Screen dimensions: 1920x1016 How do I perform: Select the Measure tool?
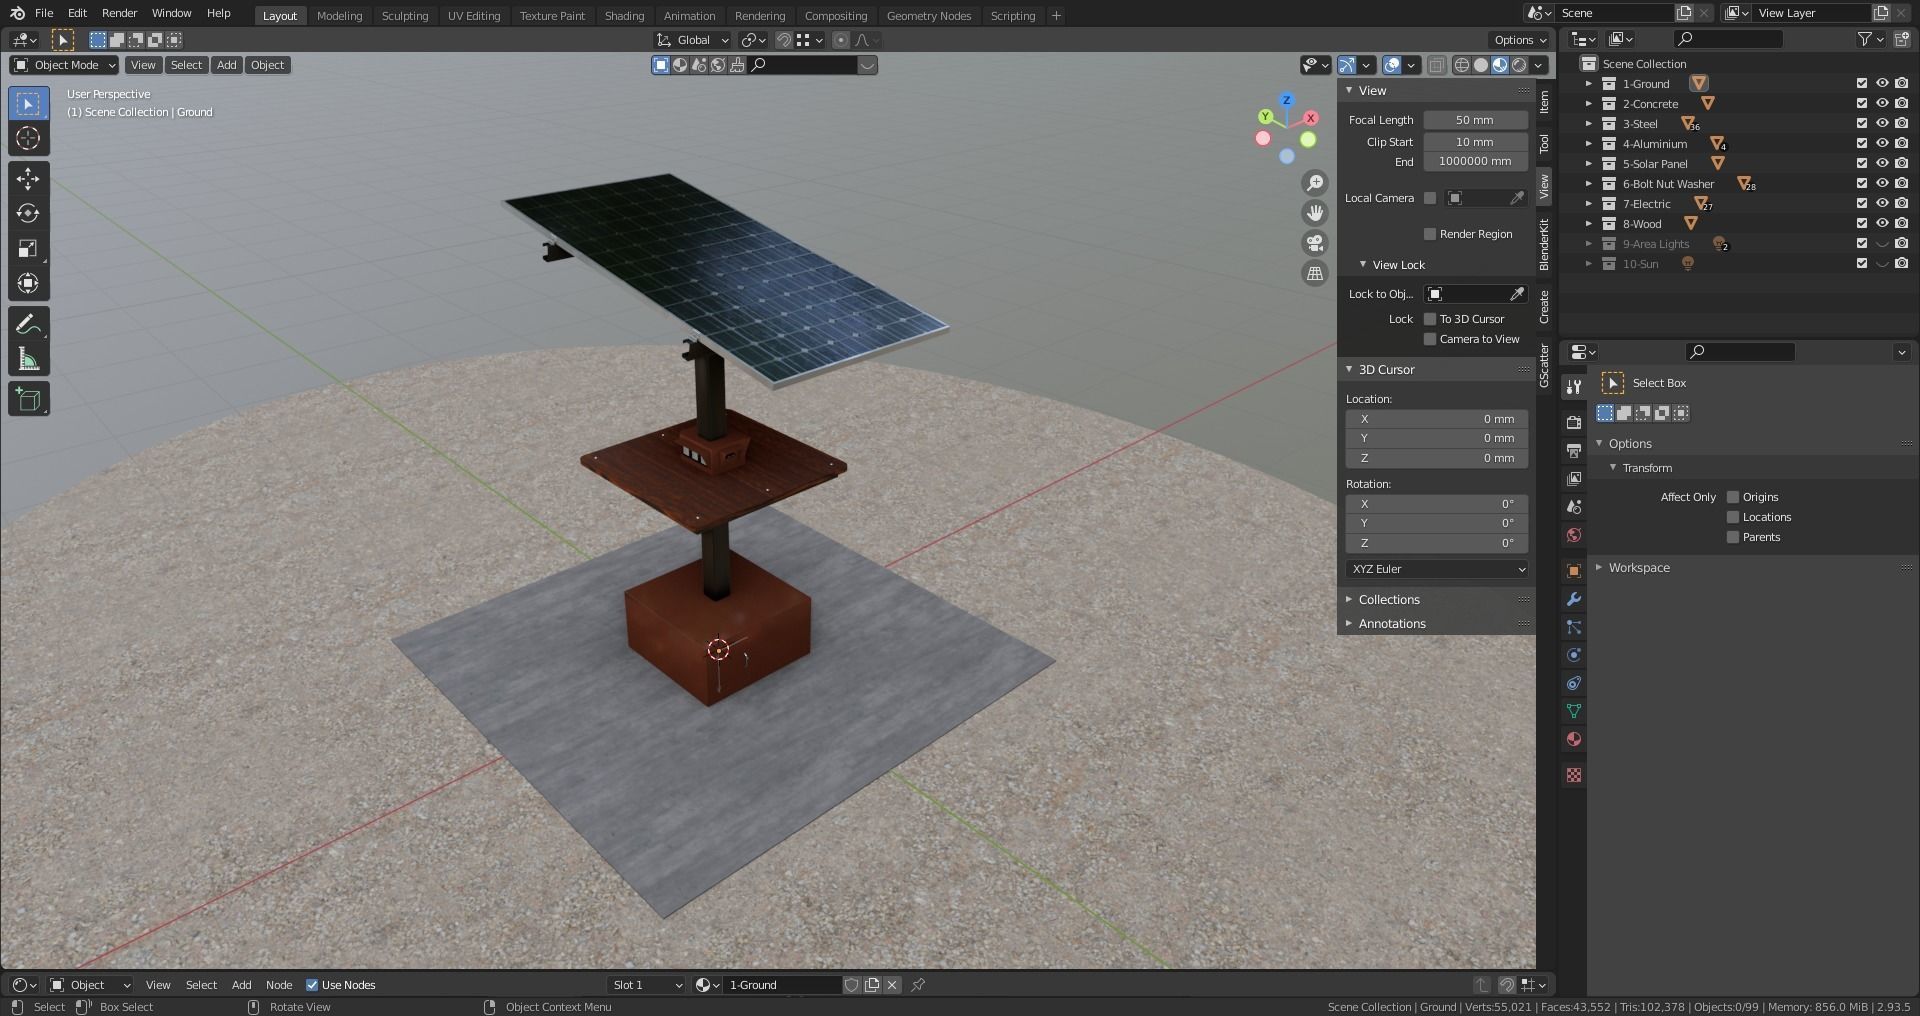pyautogui.click(x=28, y=360)
